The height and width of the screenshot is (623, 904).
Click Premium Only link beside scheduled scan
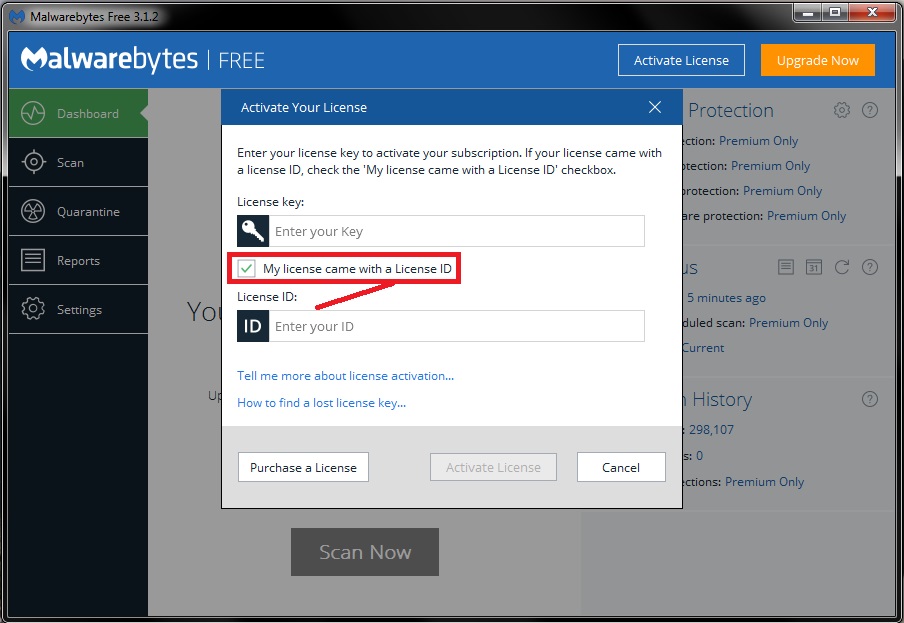click(x=788, y=323)
